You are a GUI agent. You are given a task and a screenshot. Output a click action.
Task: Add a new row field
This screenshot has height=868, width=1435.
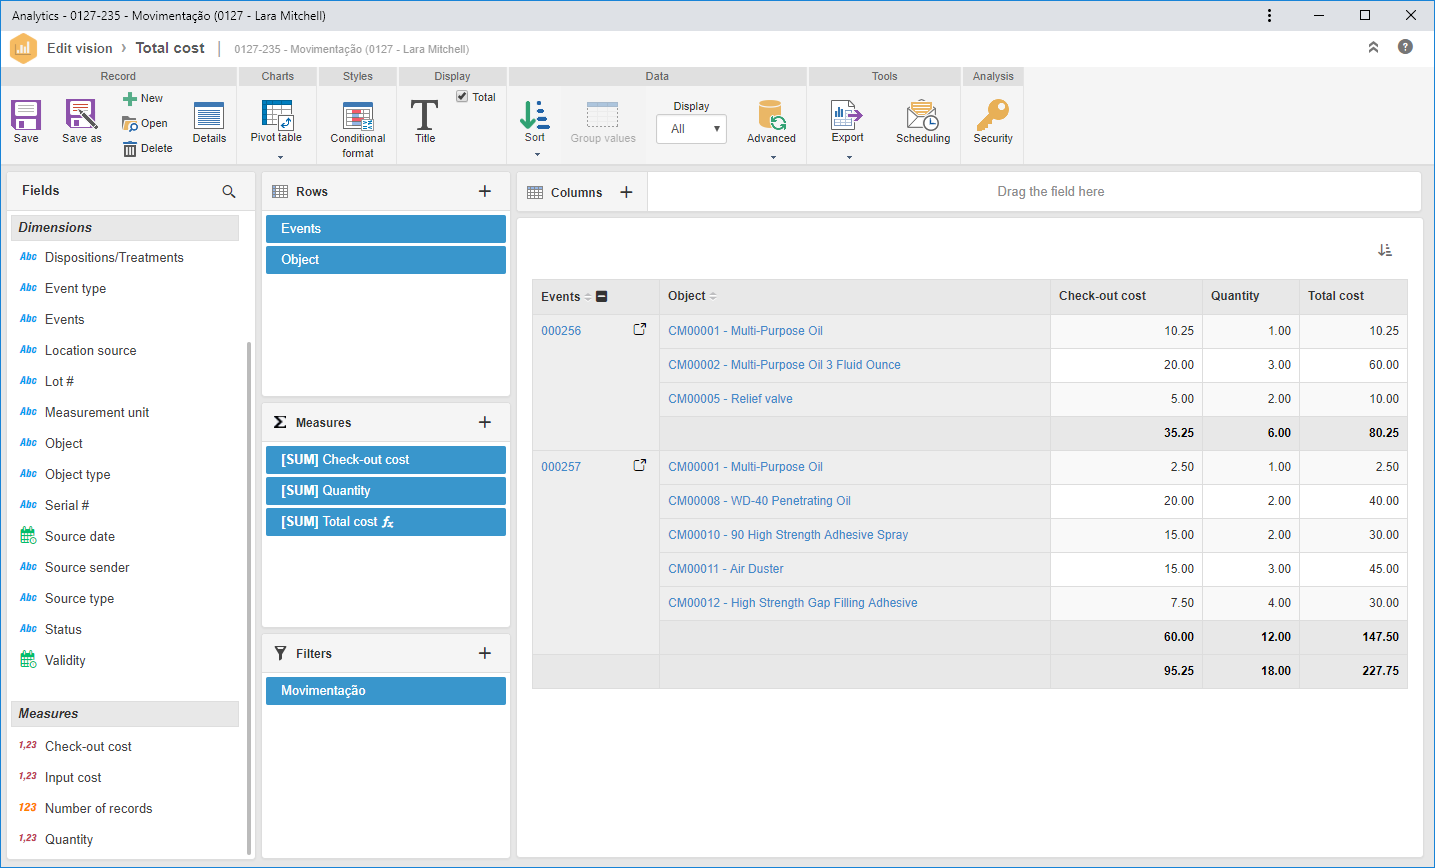[485, 191]
